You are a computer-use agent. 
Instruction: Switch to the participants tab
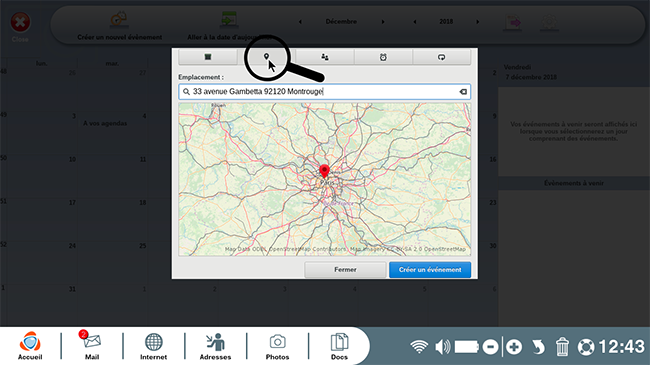point(325,57)
